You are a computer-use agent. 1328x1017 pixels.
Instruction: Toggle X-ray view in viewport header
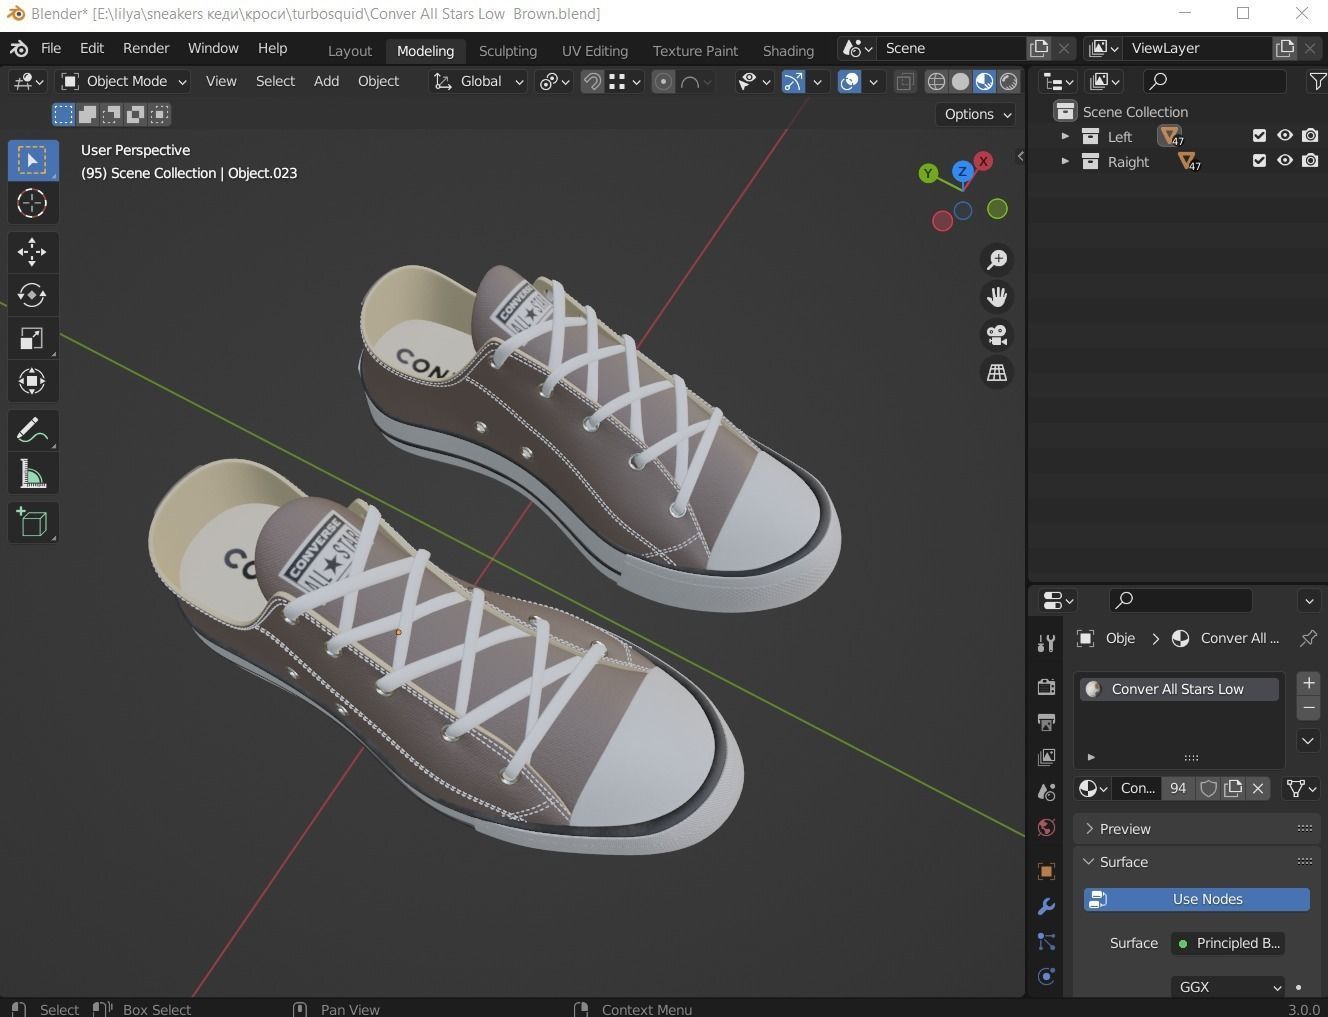pos(904,82)
